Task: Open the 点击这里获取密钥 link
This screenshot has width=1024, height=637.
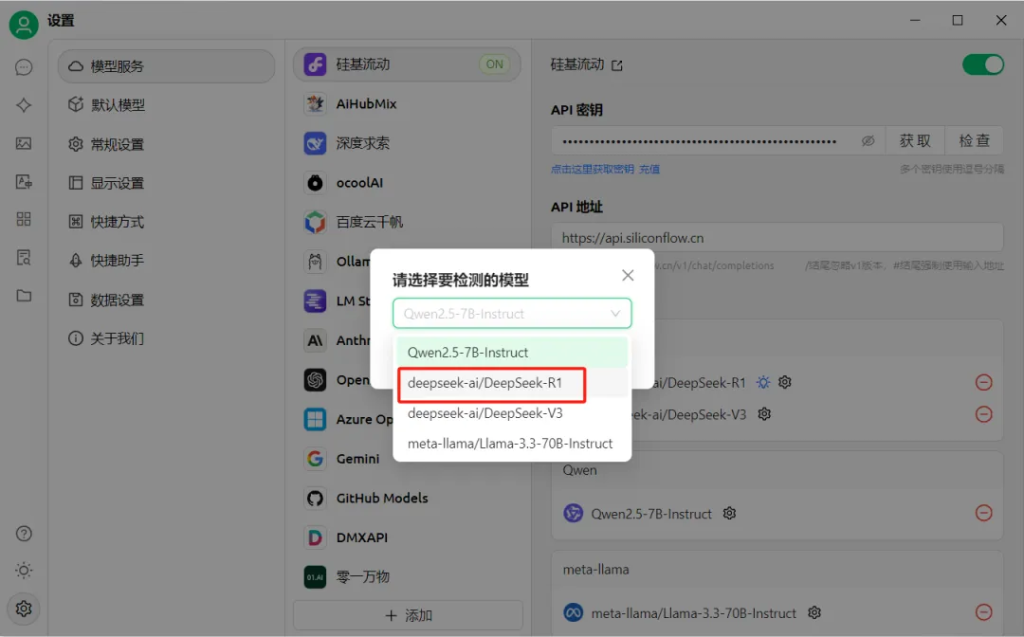Action: [592, 166]
